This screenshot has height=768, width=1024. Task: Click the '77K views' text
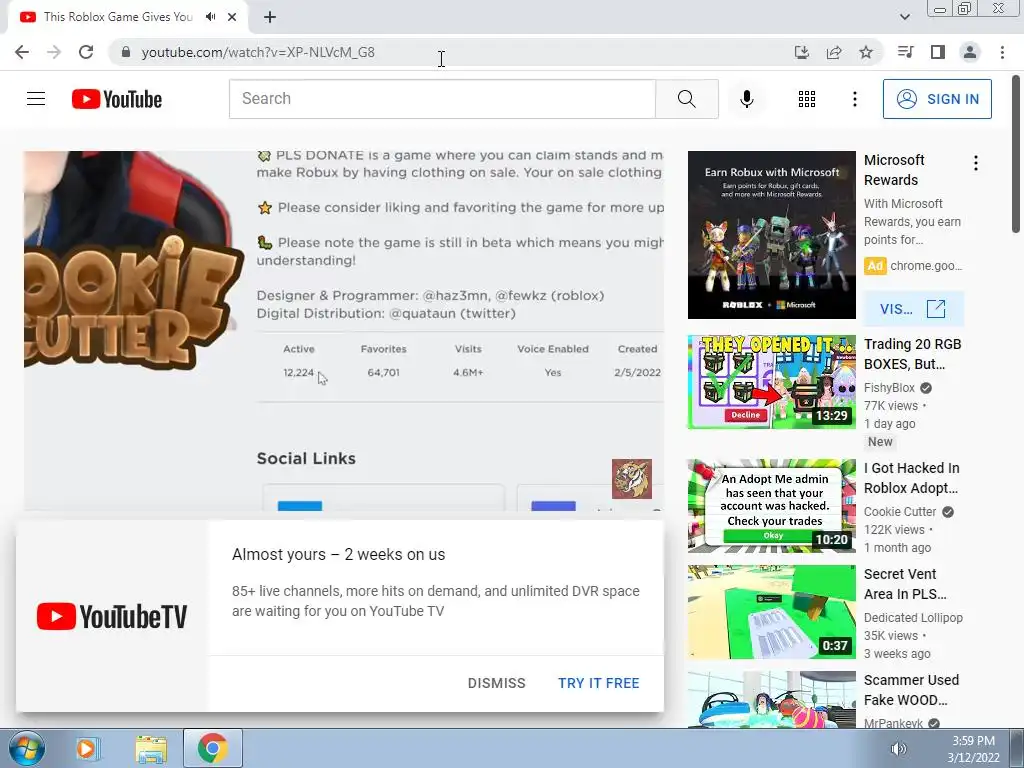coord(891,406)
